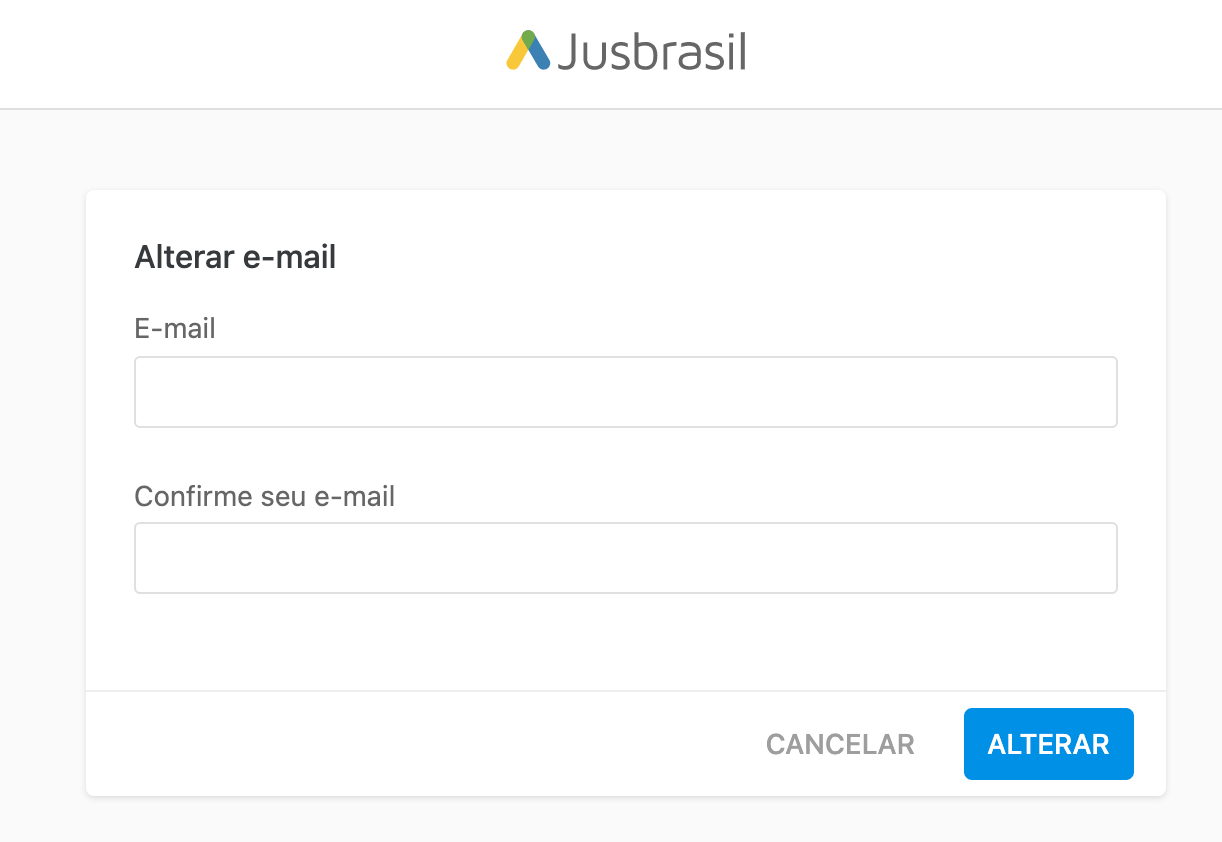Submit the email change with Alterar
This screenshot has width=1222, height=842.
point(1049,744)
